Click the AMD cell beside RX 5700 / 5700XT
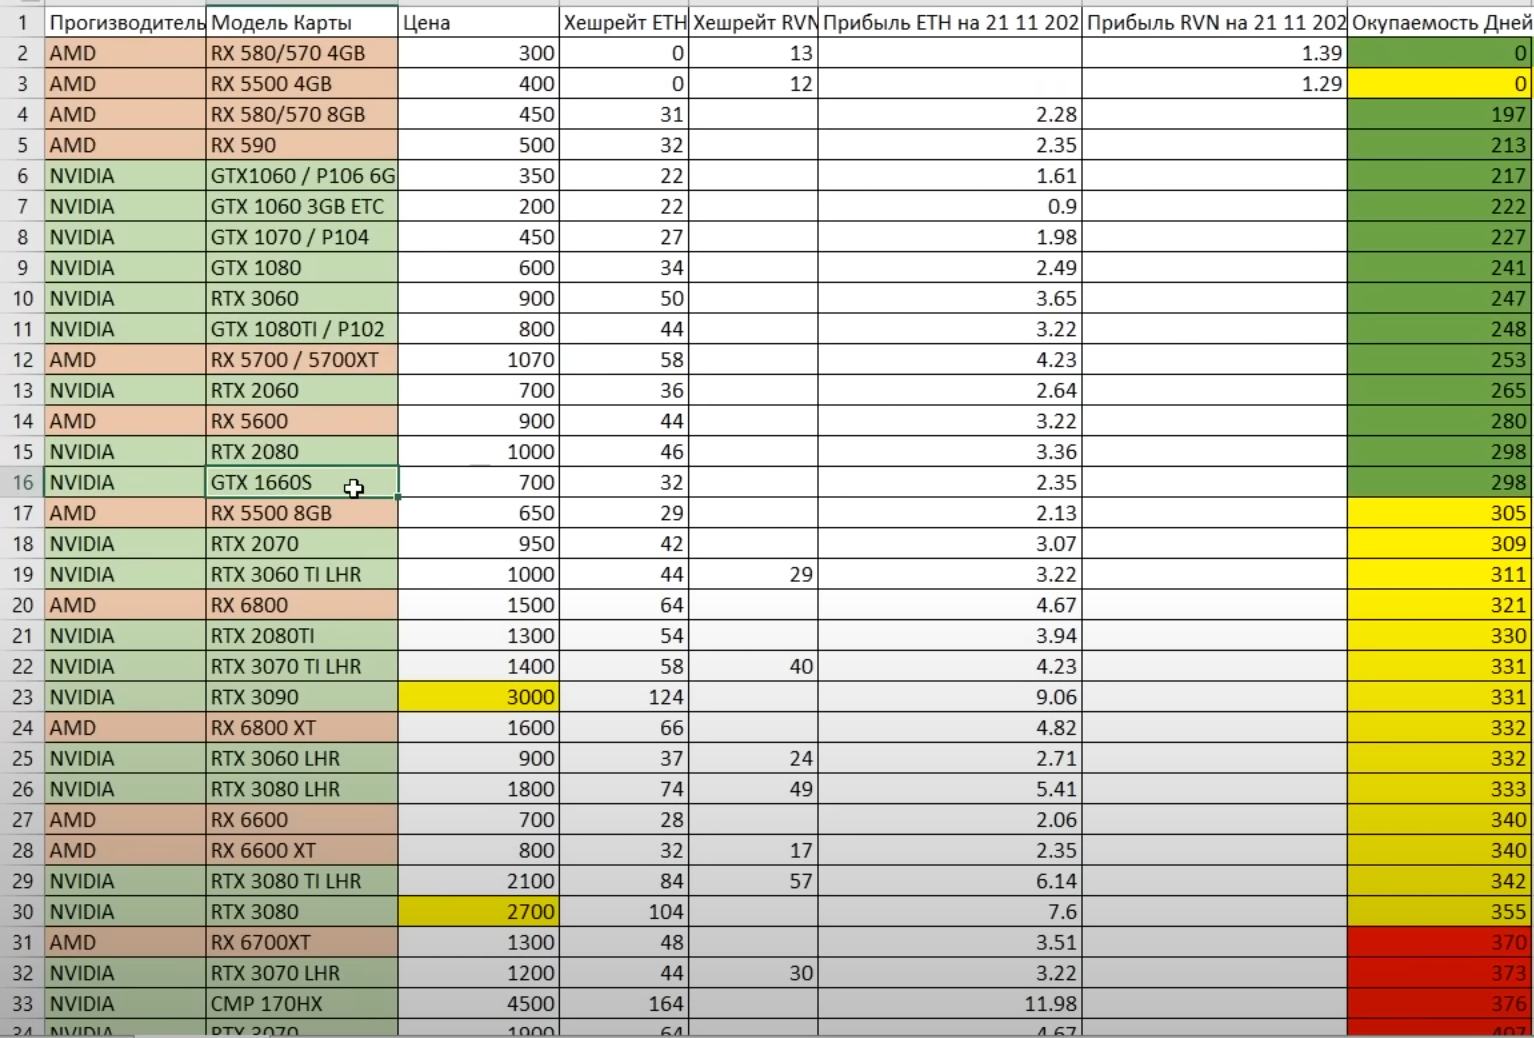1534x1038 pixels. [x=126, y=360]
